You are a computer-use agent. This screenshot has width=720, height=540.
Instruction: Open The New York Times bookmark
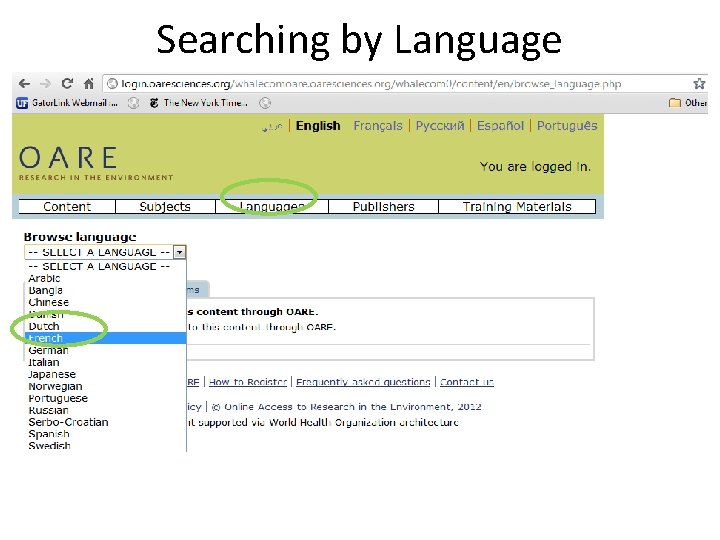pyautogui.click(x=198, y=103)
